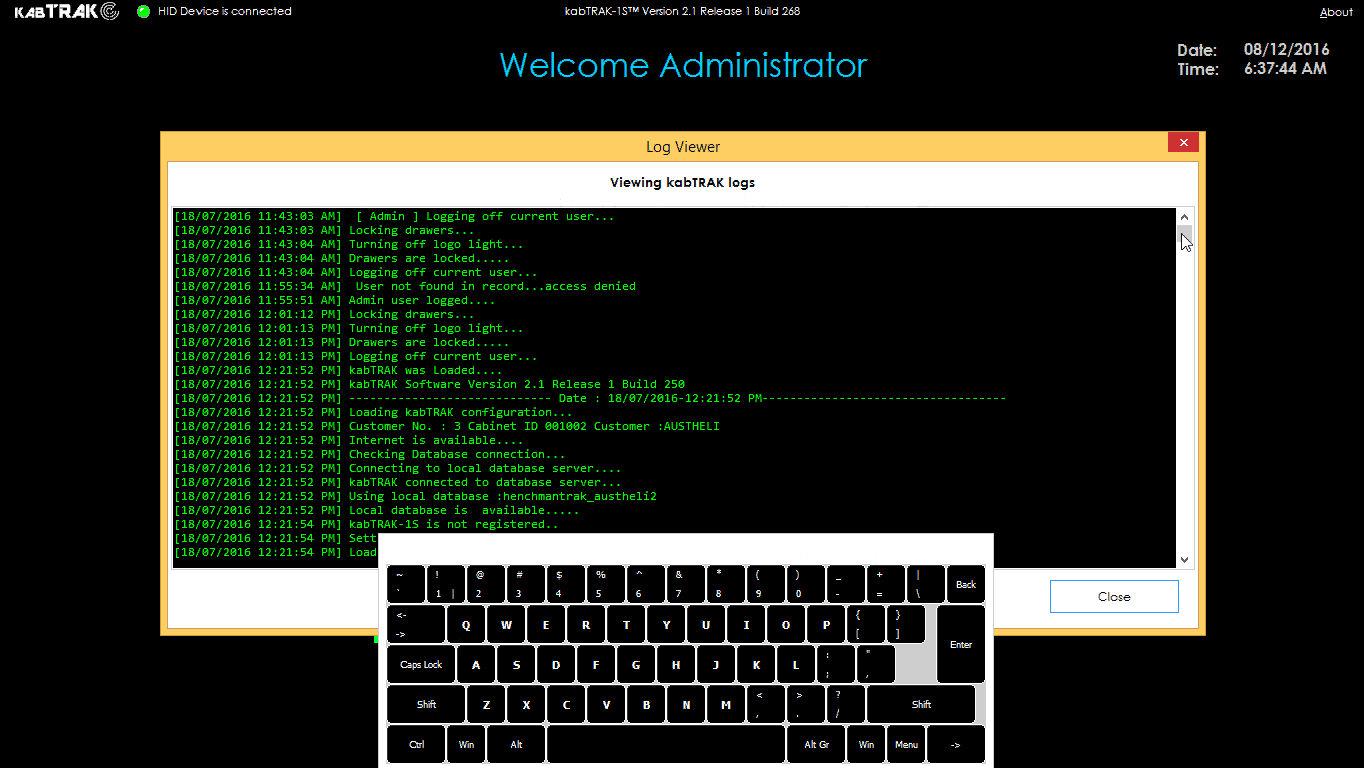This screenshot has height=768, width=1364.
Task: Click 'Using local database :henchmantrak_austheli2' line
Action: (x=416, y=496)
